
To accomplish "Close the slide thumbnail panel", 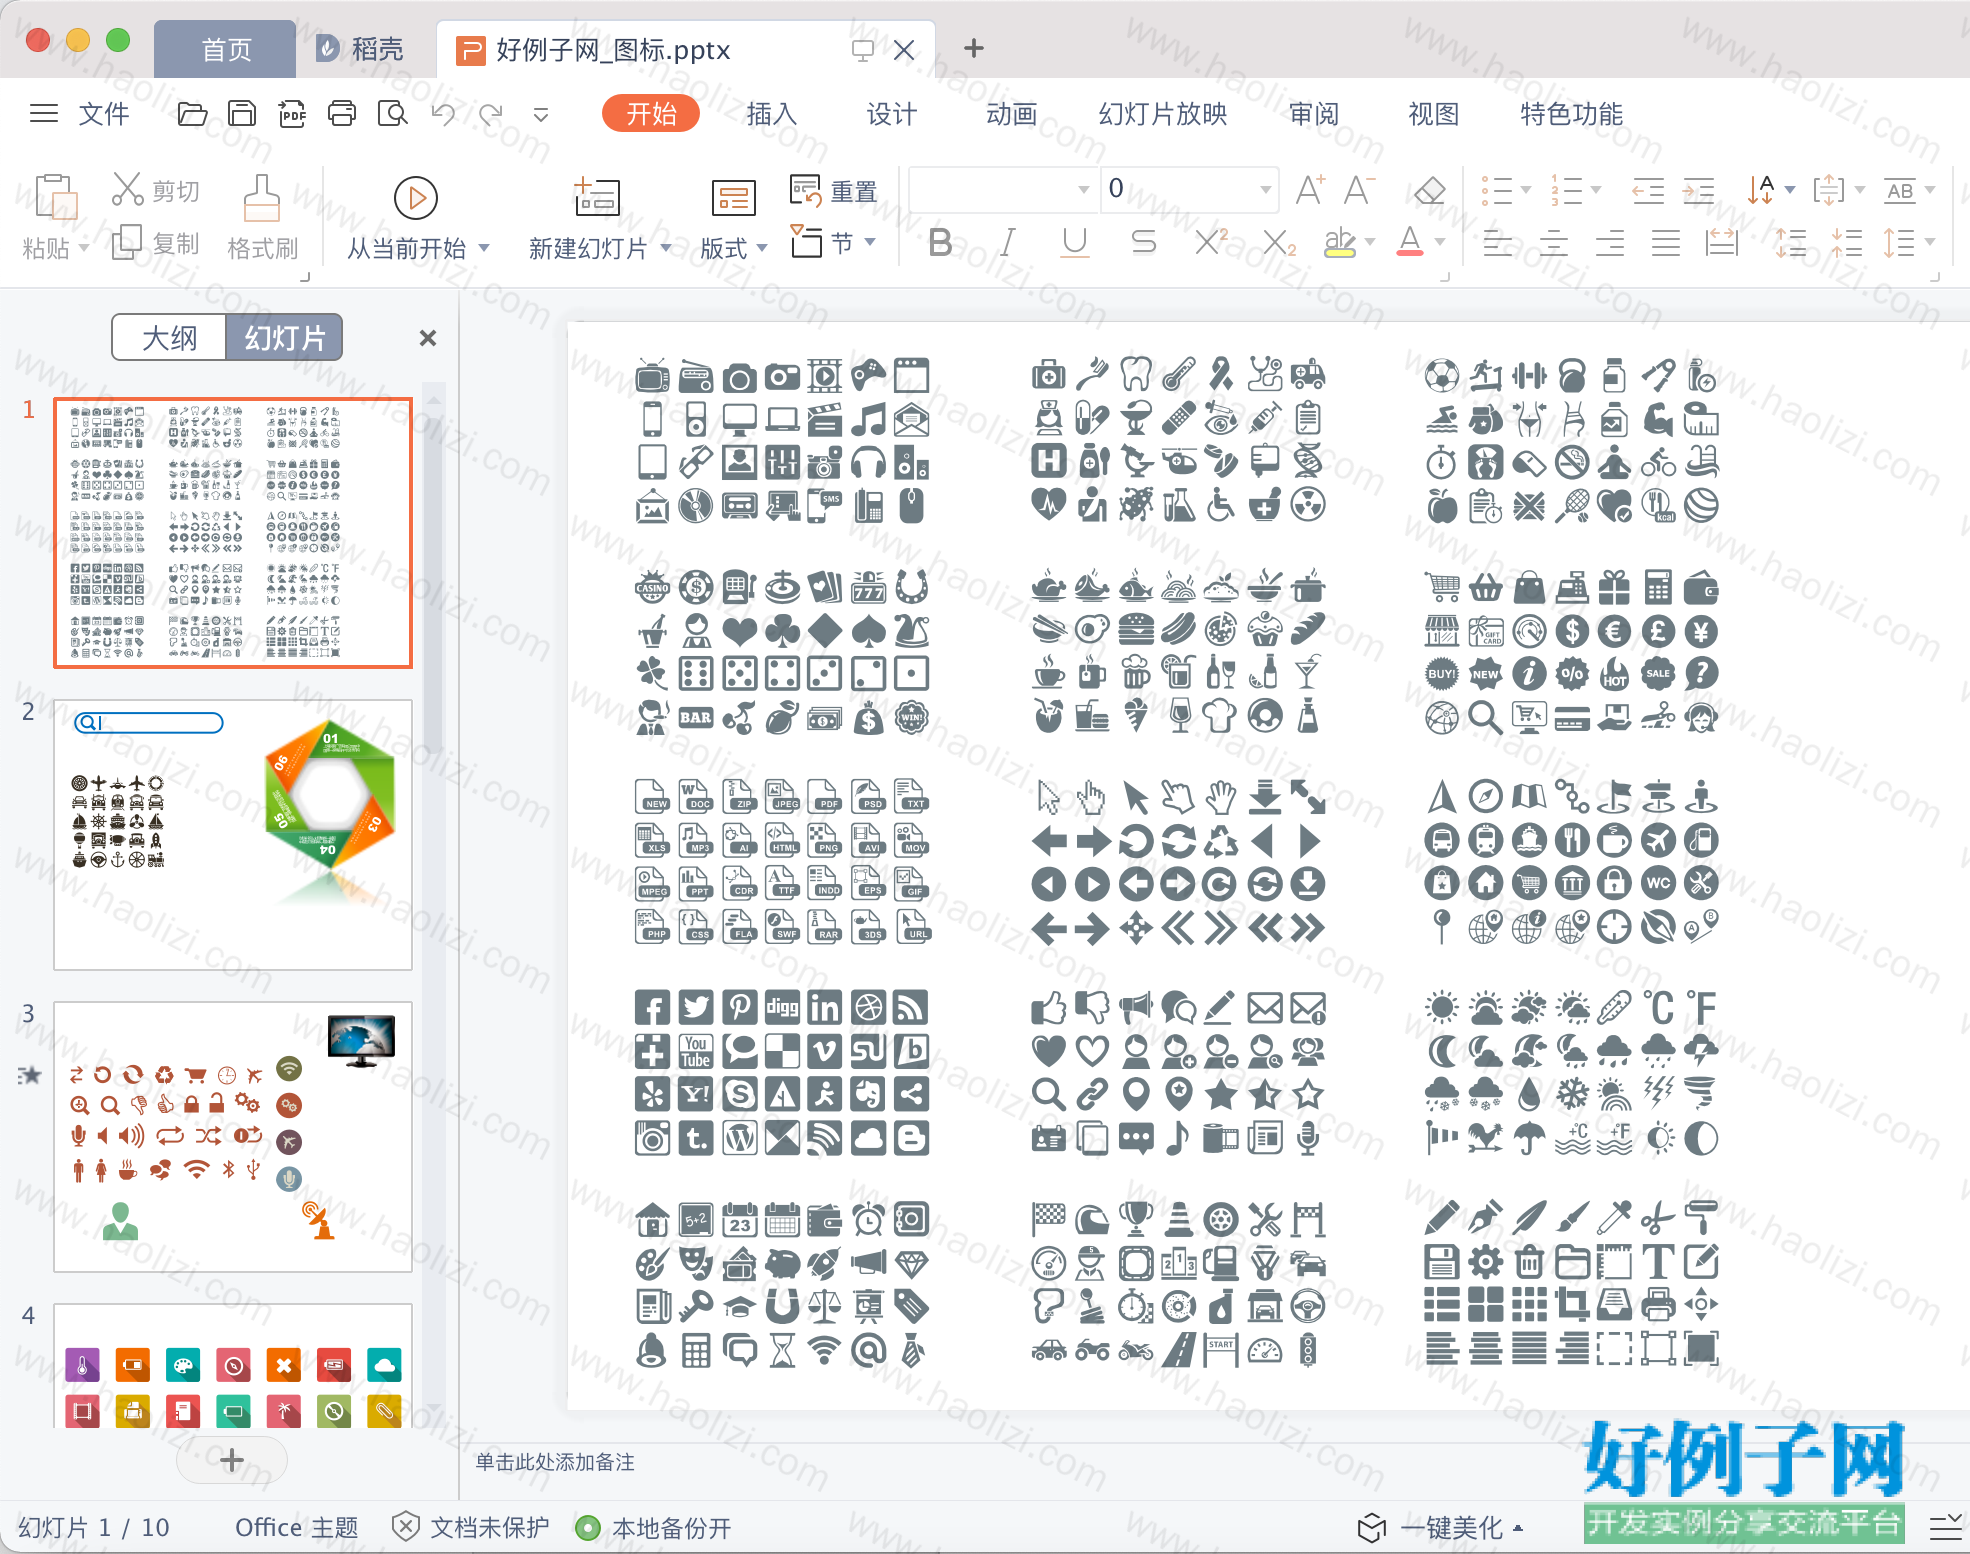I will [428, 338].
